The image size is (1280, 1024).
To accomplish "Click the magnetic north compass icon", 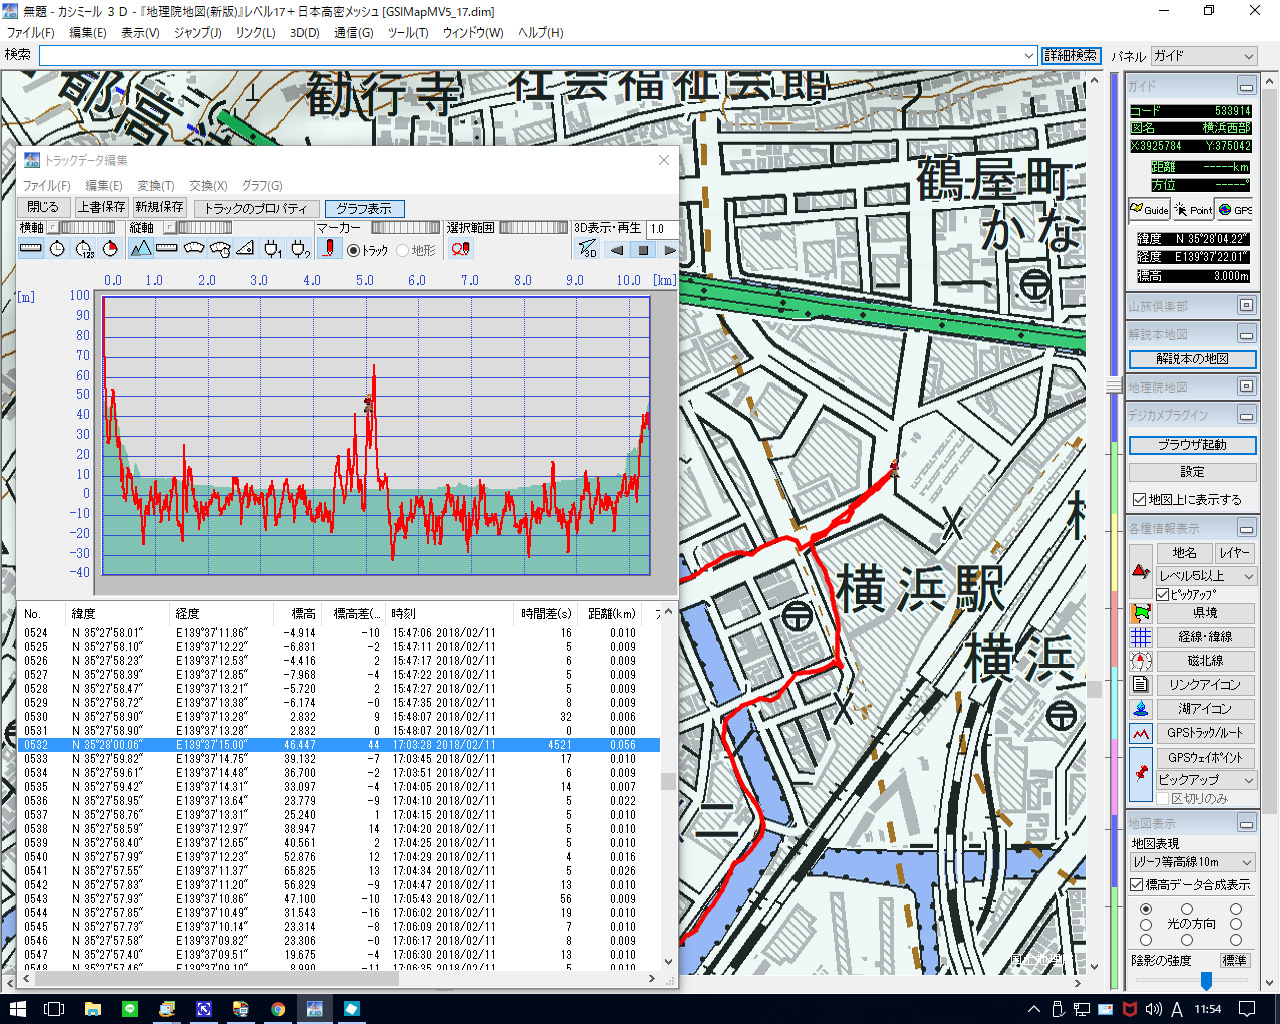I will pos(1141,661).
